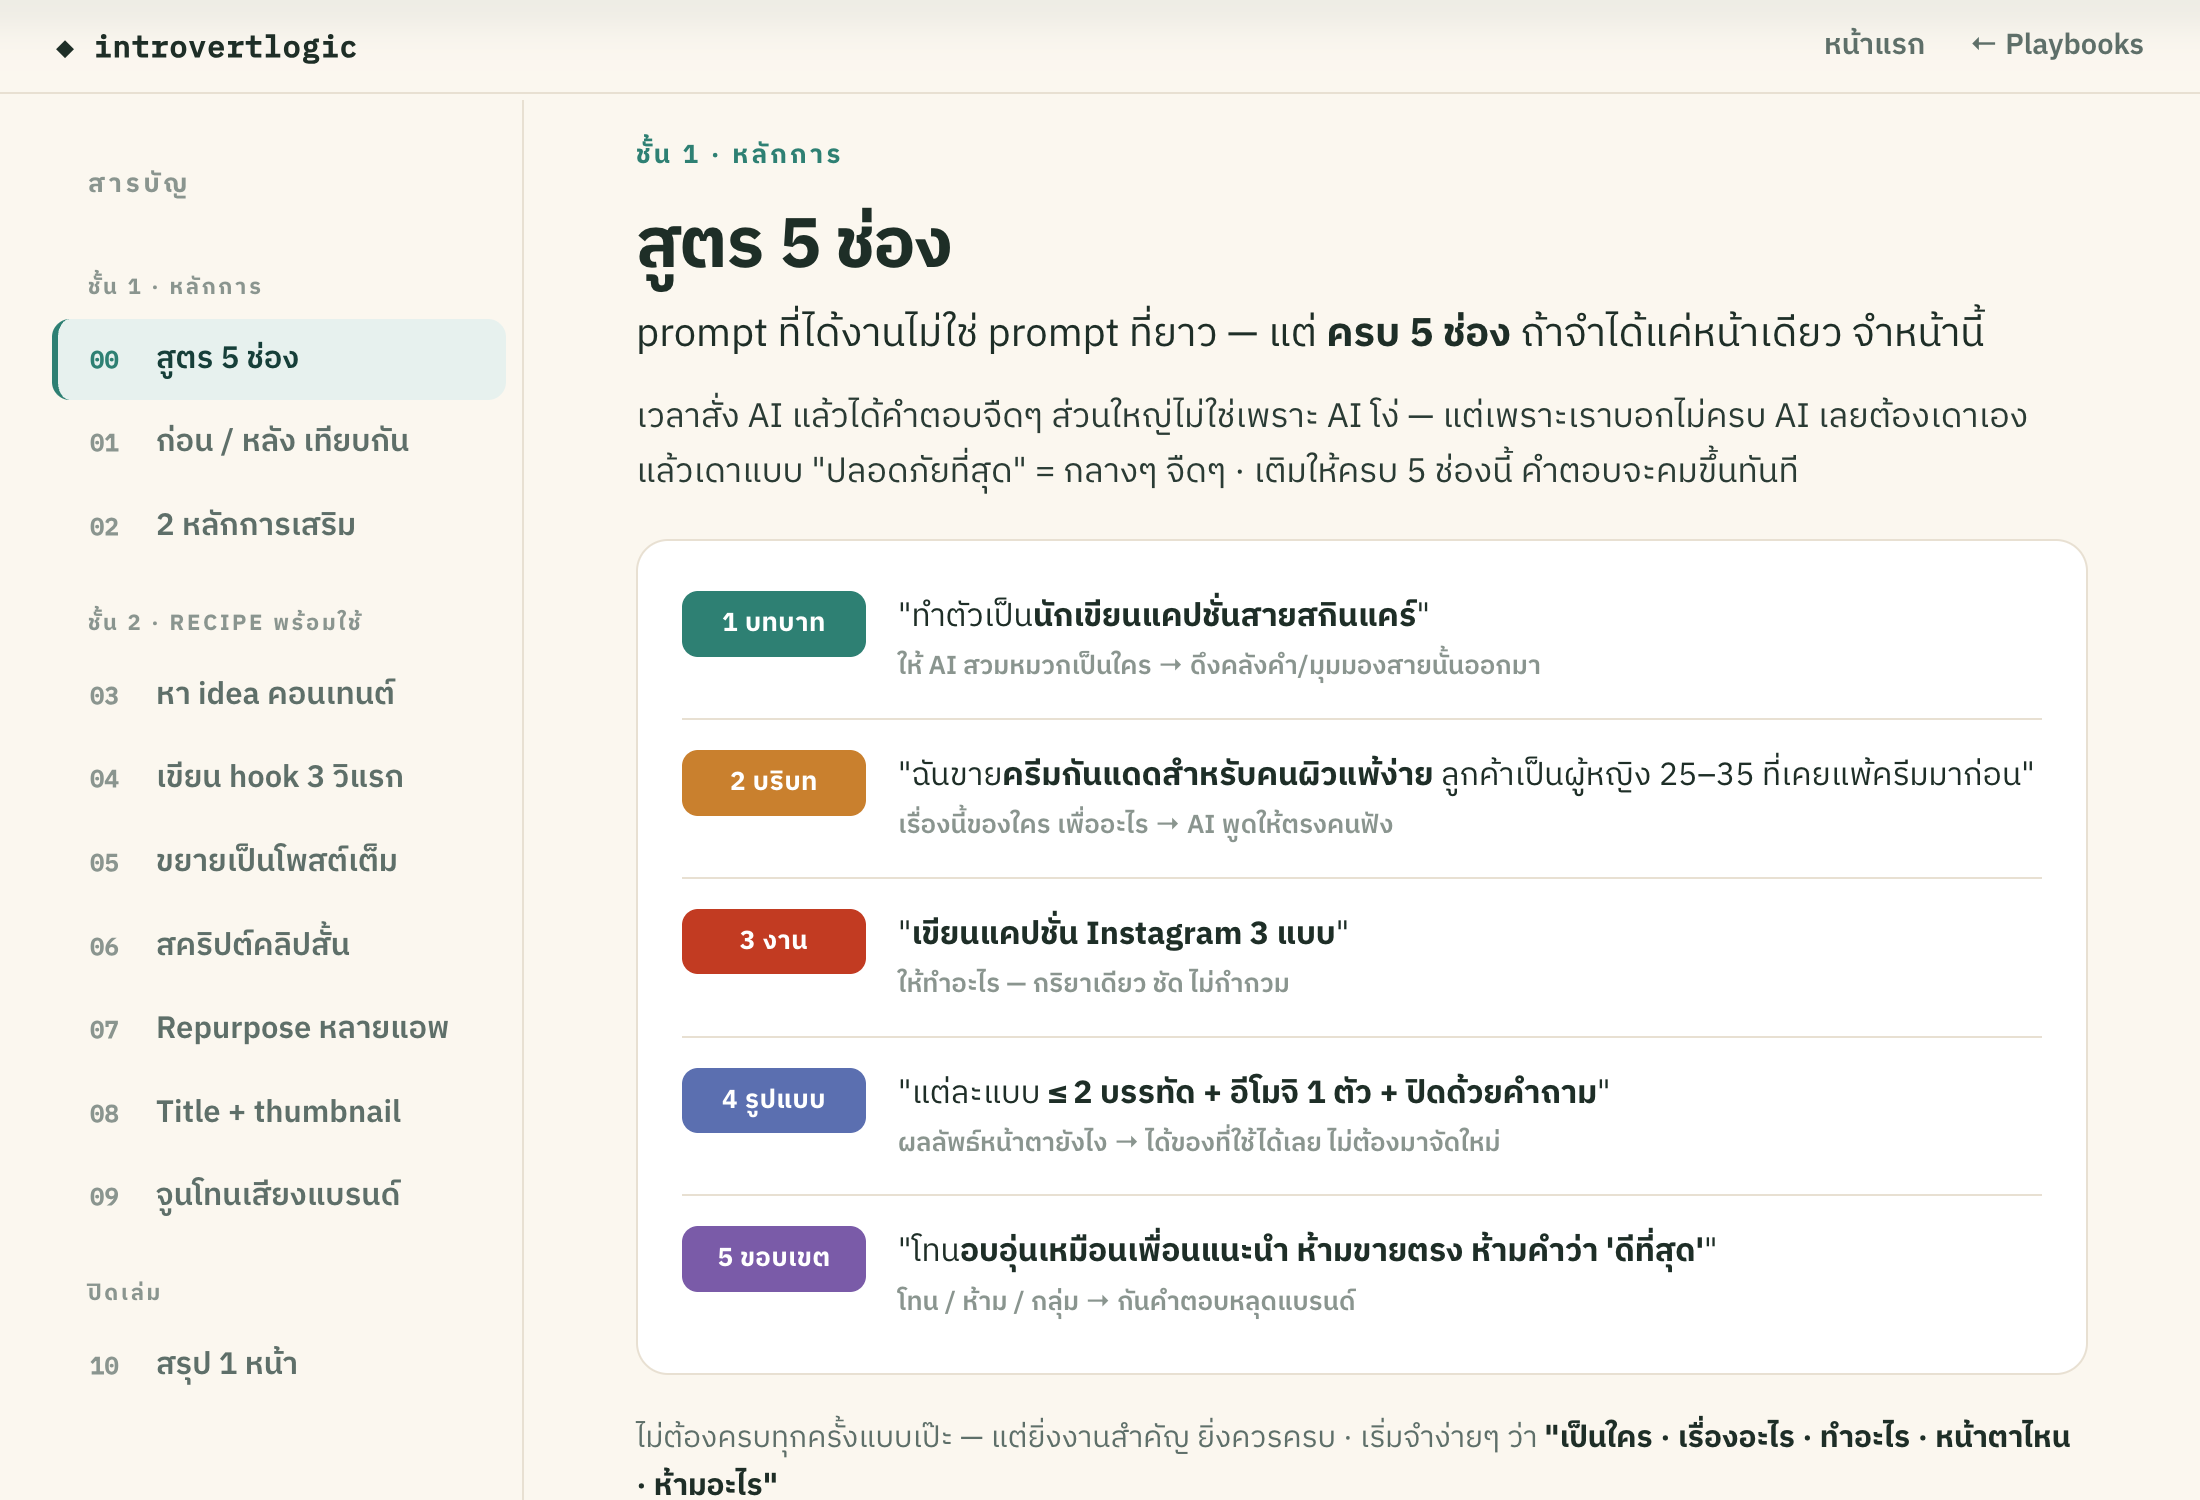Open sidebar item 05 ขยายเป็นโพสต์เต็ม

(x=279, y=861)
